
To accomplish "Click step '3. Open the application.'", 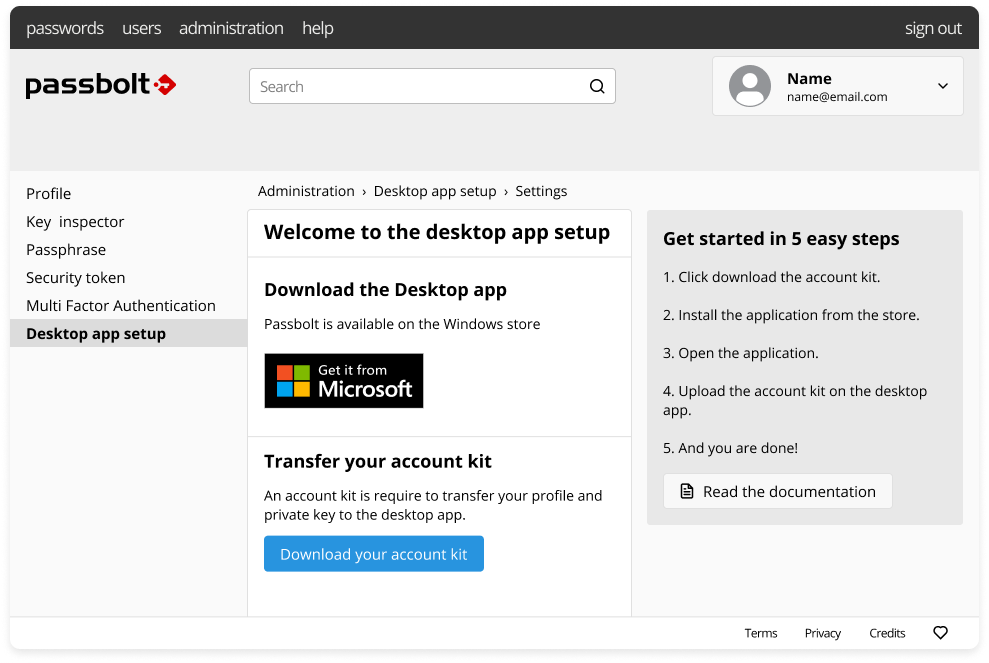I will click(x=740, y=353).
